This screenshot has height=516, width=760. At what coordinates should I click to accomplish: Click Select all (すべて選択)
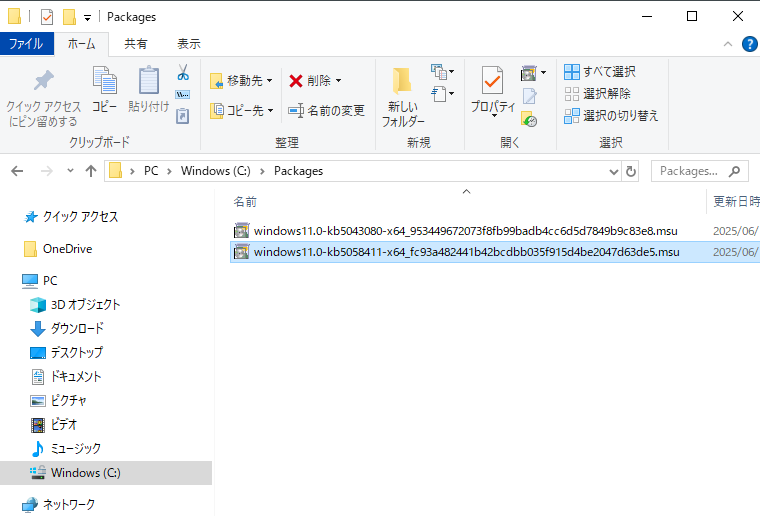click(600, 72)
